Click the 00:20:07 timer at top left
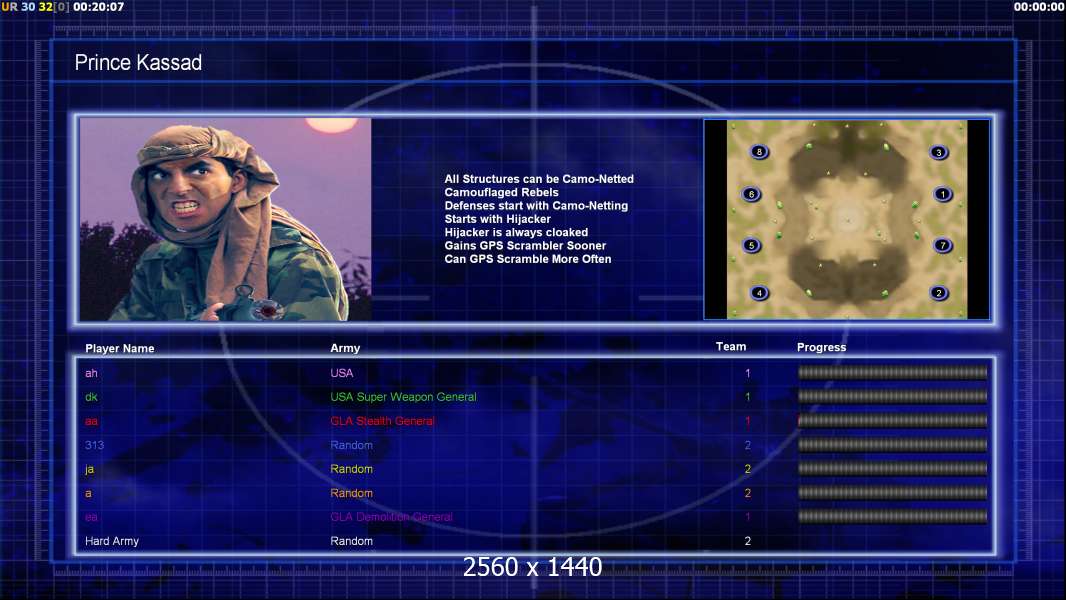 (99, 7)
